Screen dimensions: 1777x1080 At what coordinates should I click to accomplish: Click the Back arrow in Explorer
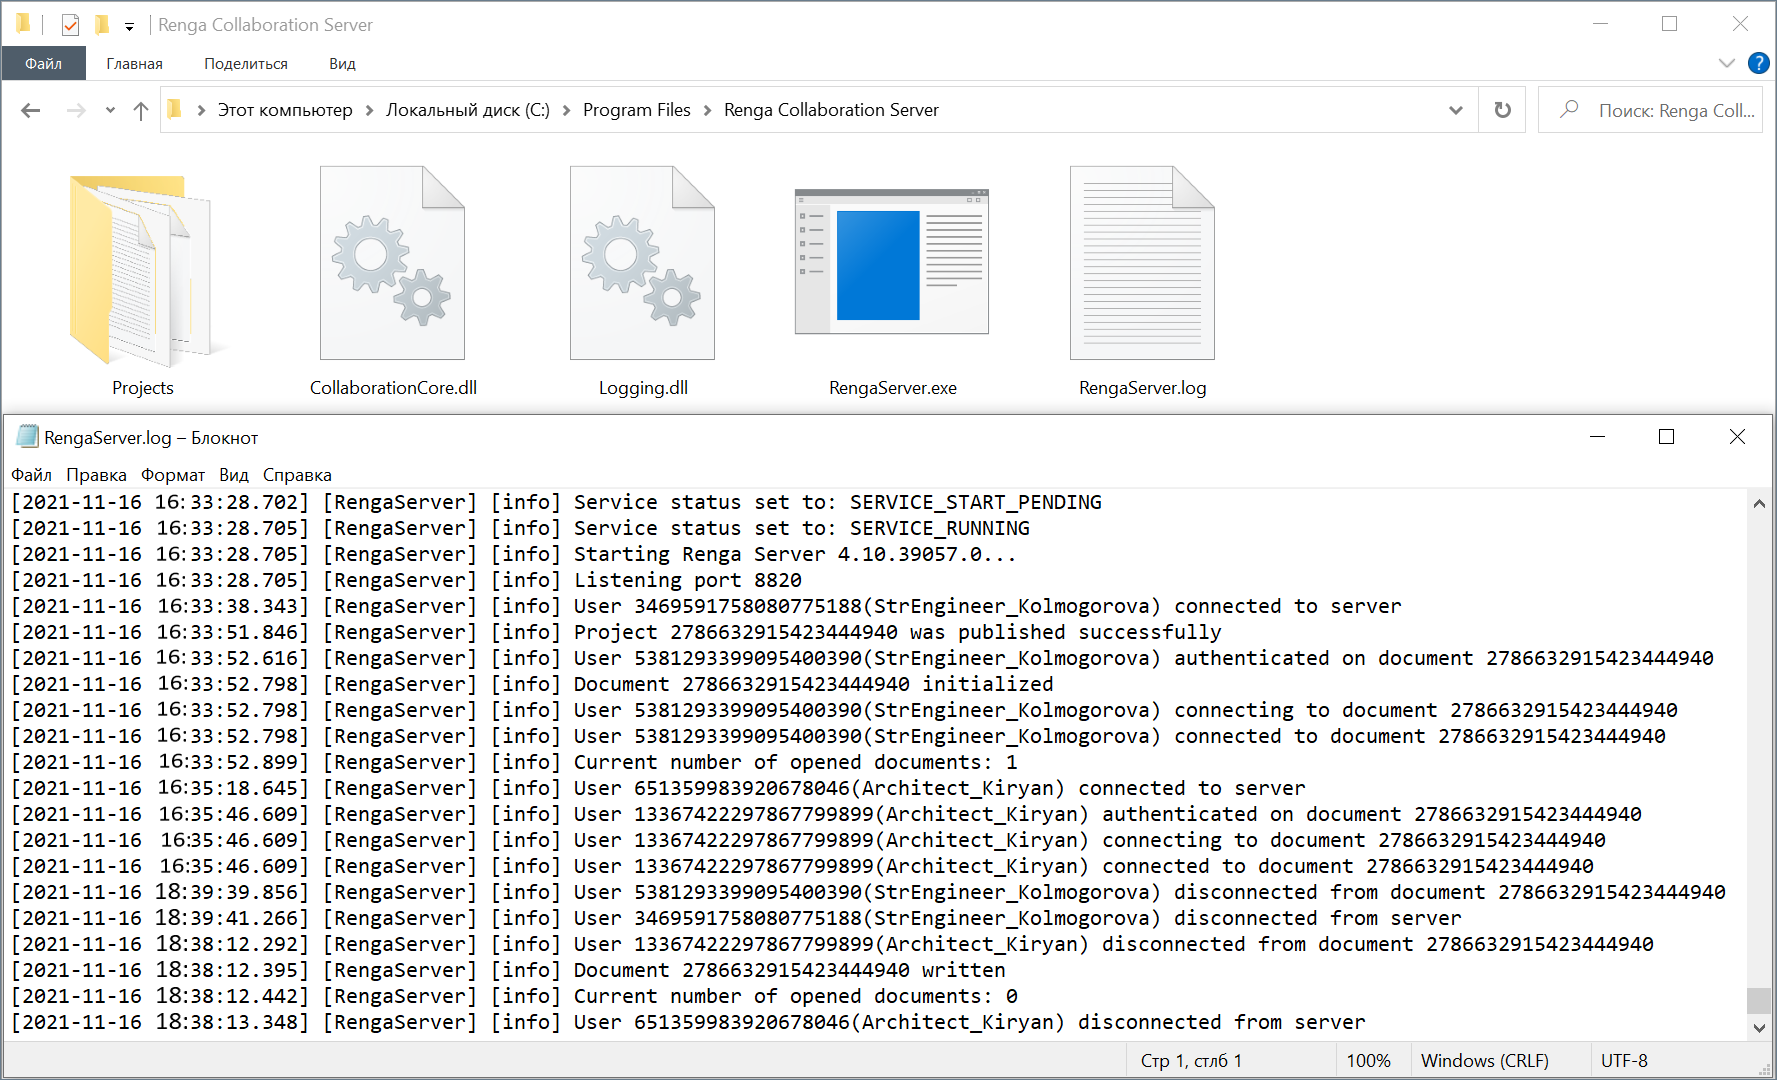pyautogui.click(x=31, y=110)
